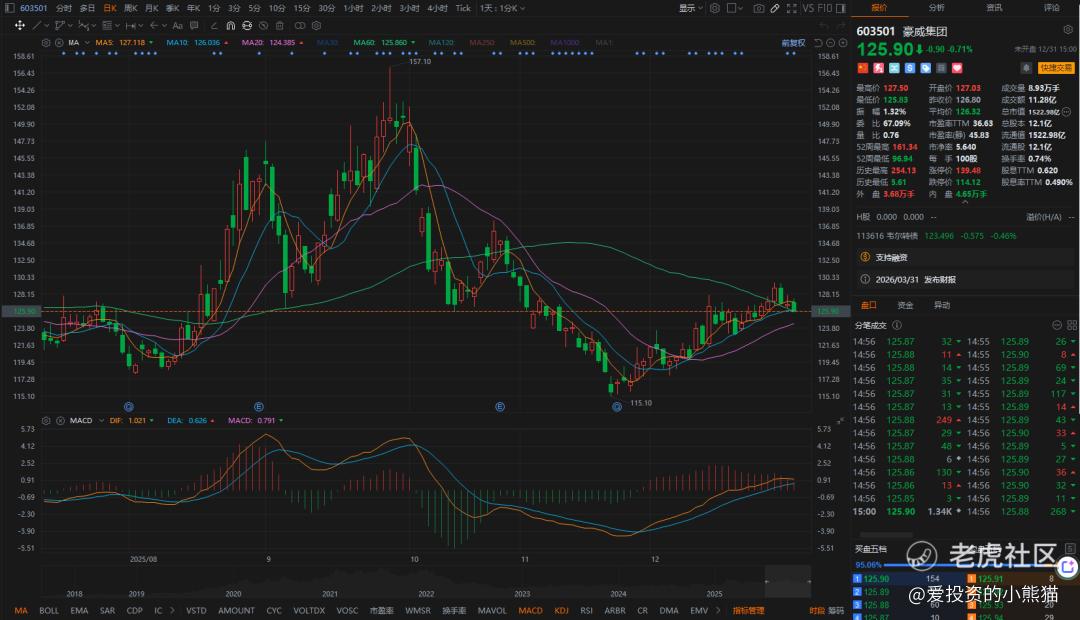Click the link chain icon in top toolbar

point(775,8)
